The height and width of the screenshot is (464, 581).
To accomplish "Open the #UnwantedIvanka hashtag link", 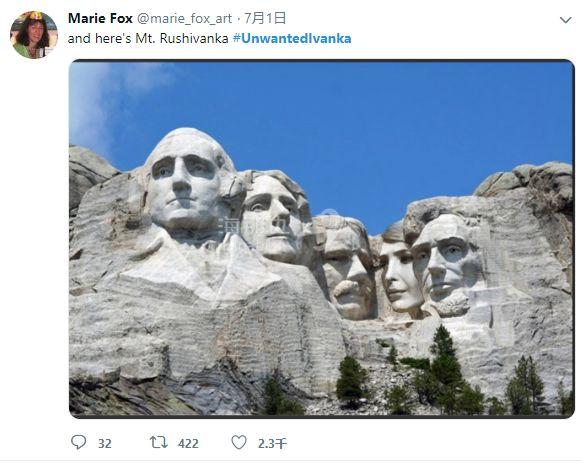I will pos(292,39).
